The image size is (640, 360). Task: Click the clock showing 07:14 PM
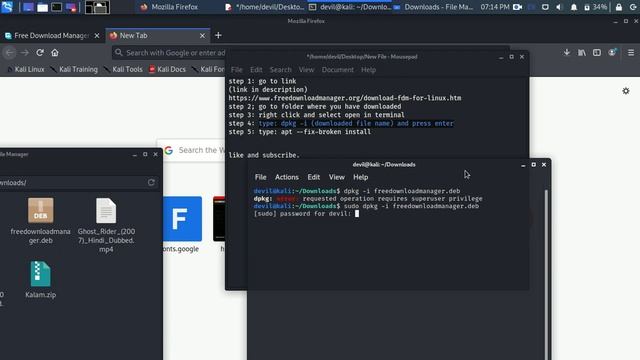pyautogui.click(x=495, y=7)
